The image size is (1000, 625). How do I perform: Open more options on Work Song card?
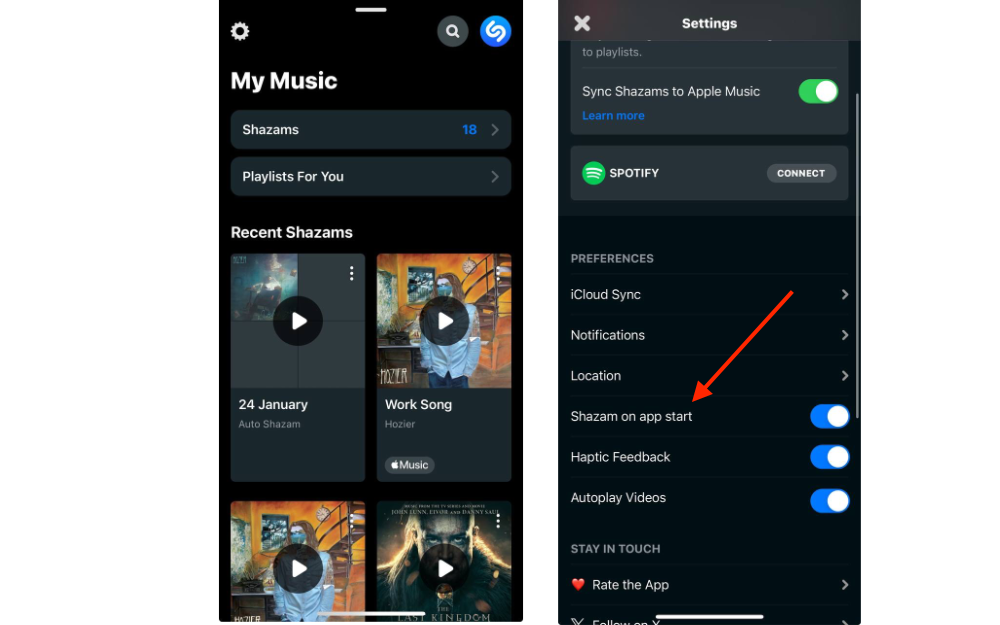point(498,274)
